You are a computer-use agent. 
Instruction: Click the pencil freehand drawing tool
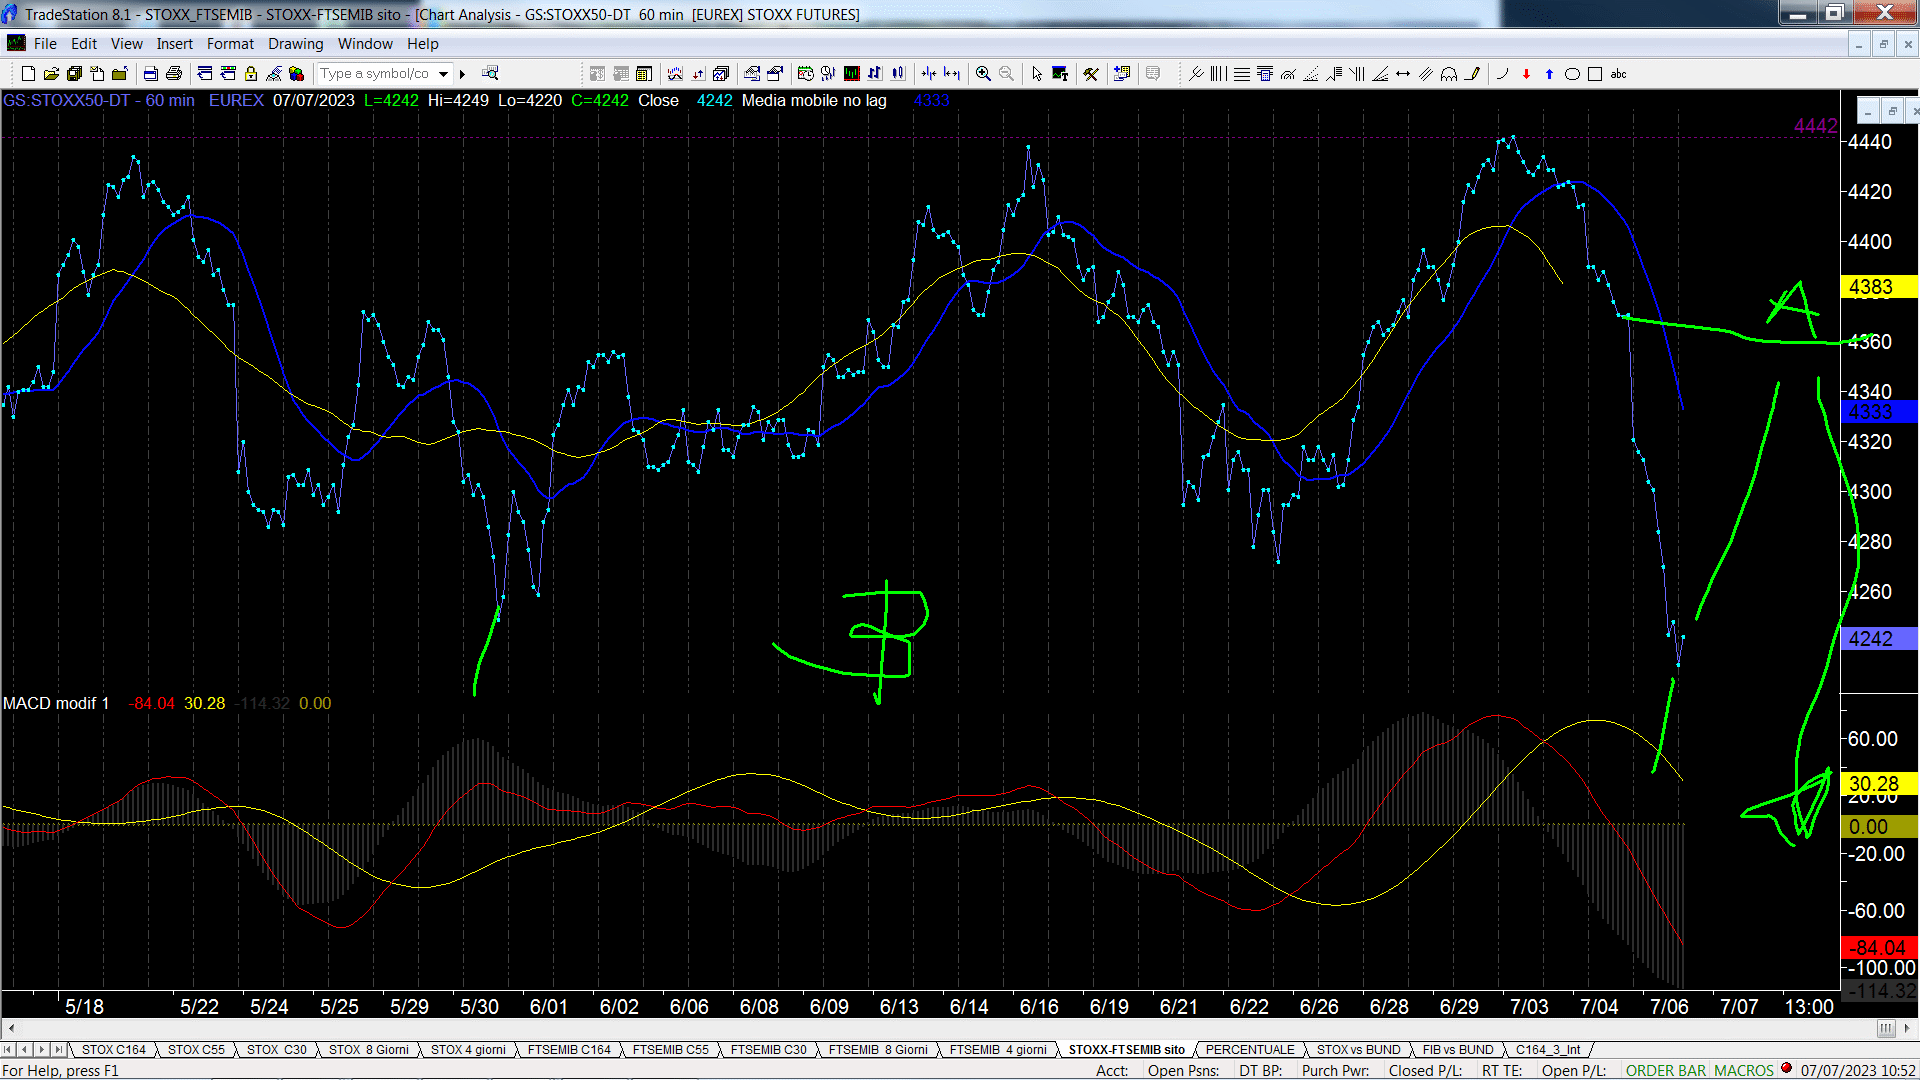(1472, 74)
